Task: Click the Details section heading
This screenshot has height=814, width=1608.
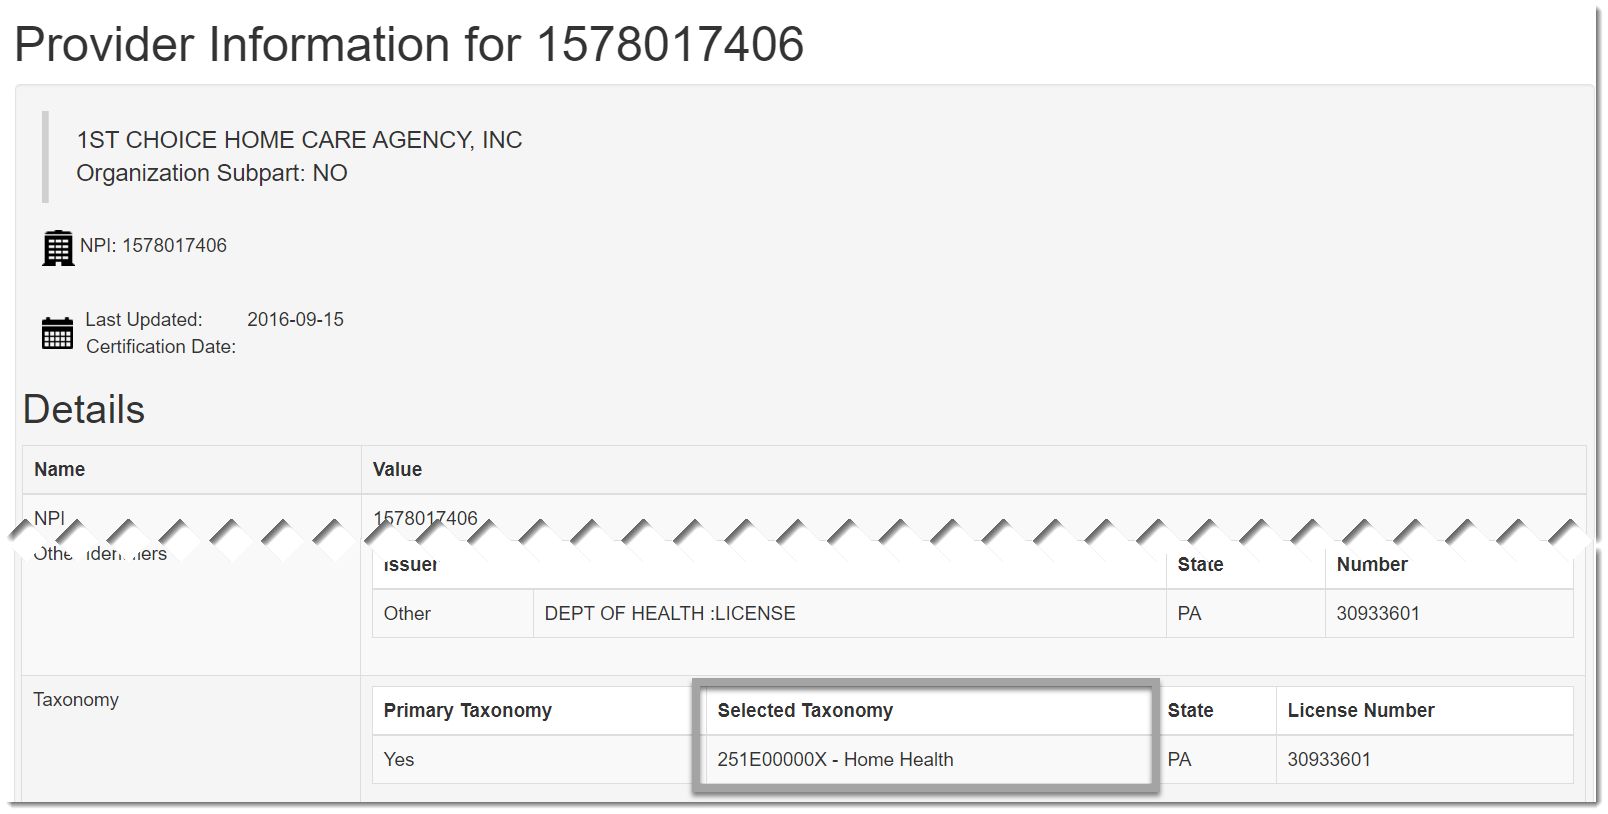Action: (x=84, y=409)
